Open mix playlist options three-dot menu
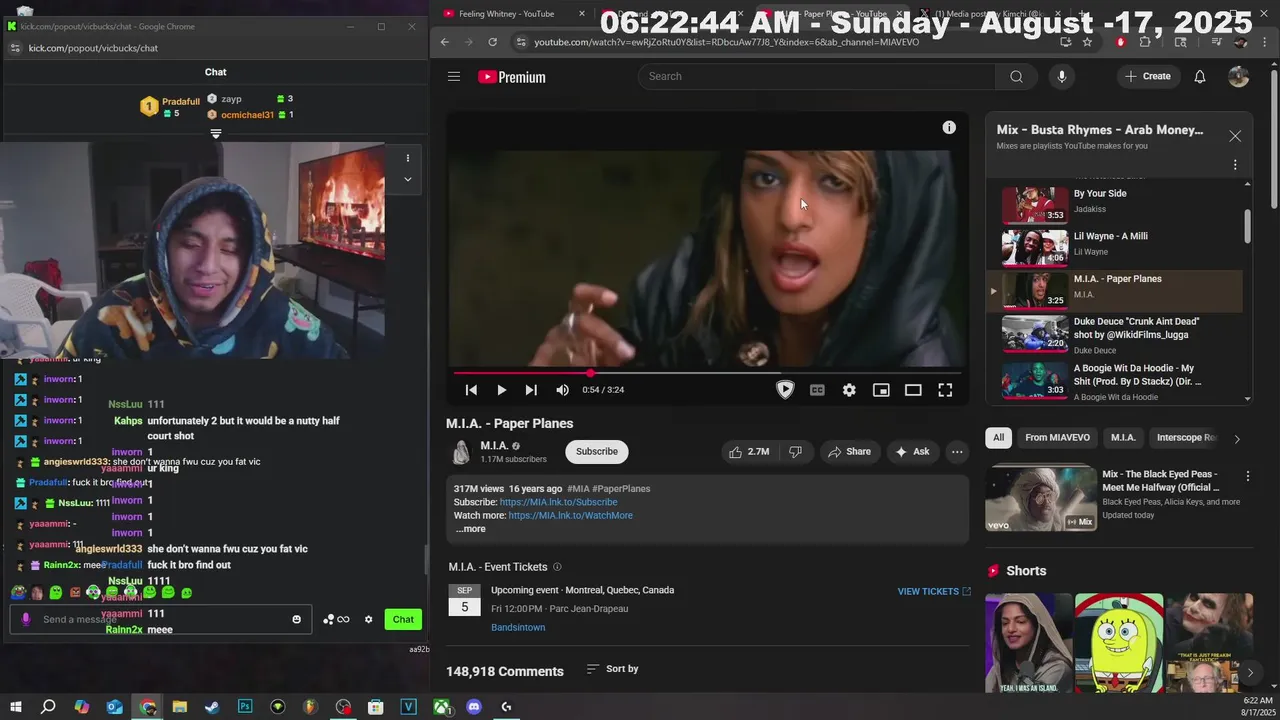This screenshot has height=720, width=1280. [1235, 165]
